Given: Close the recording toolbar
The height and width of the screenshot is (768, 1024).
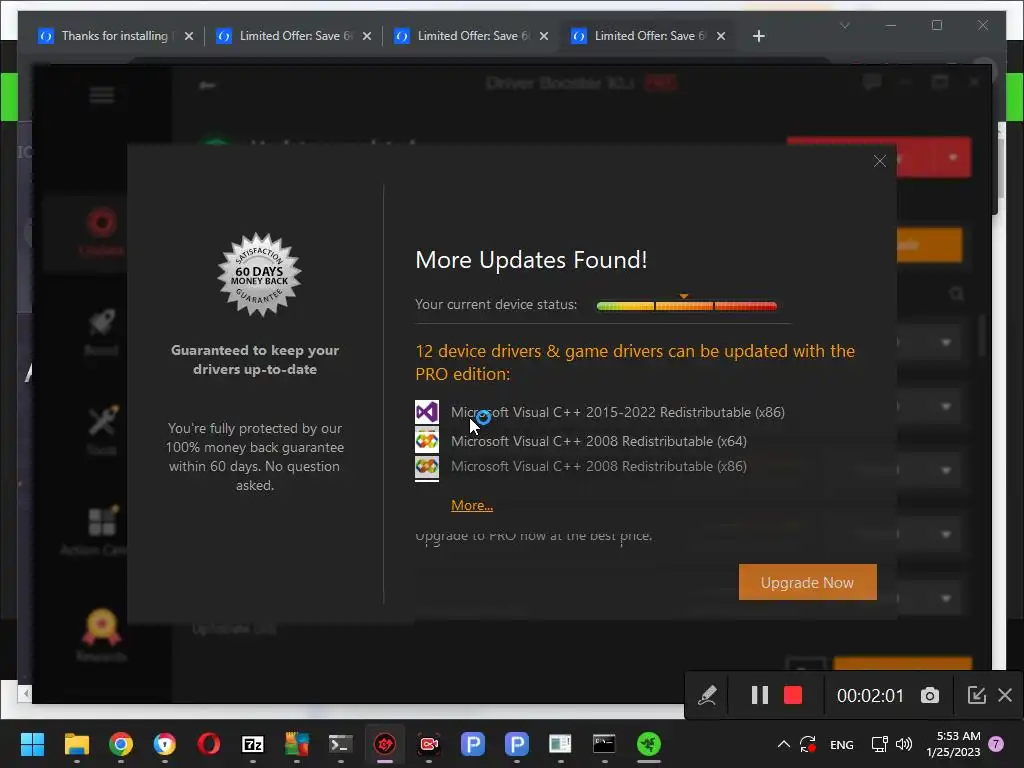Looking at the screenshot, I should coord(1005,695).
